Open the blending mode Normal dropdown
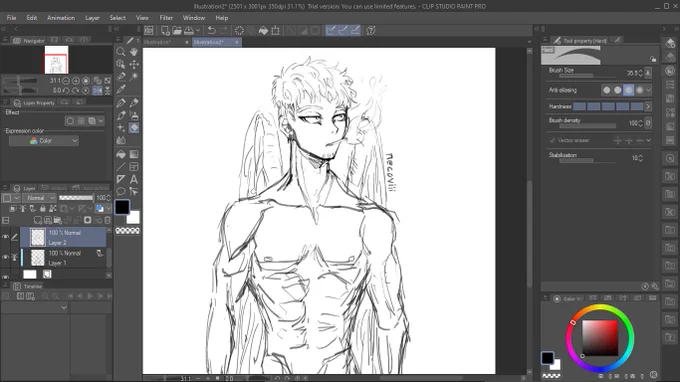The width and height of the screenshot is (680, 382). click(39, 198)
